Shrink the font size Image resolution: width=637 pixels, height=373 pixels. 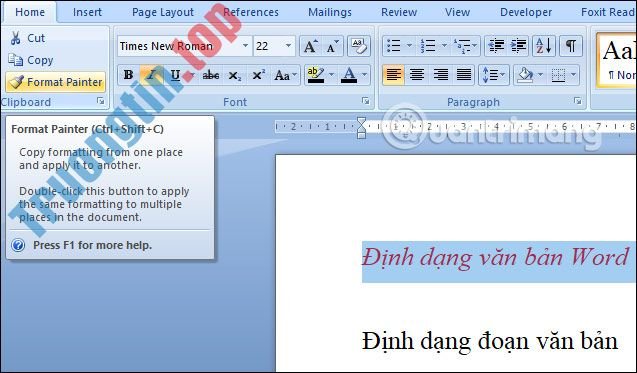[x=333, y=46]
